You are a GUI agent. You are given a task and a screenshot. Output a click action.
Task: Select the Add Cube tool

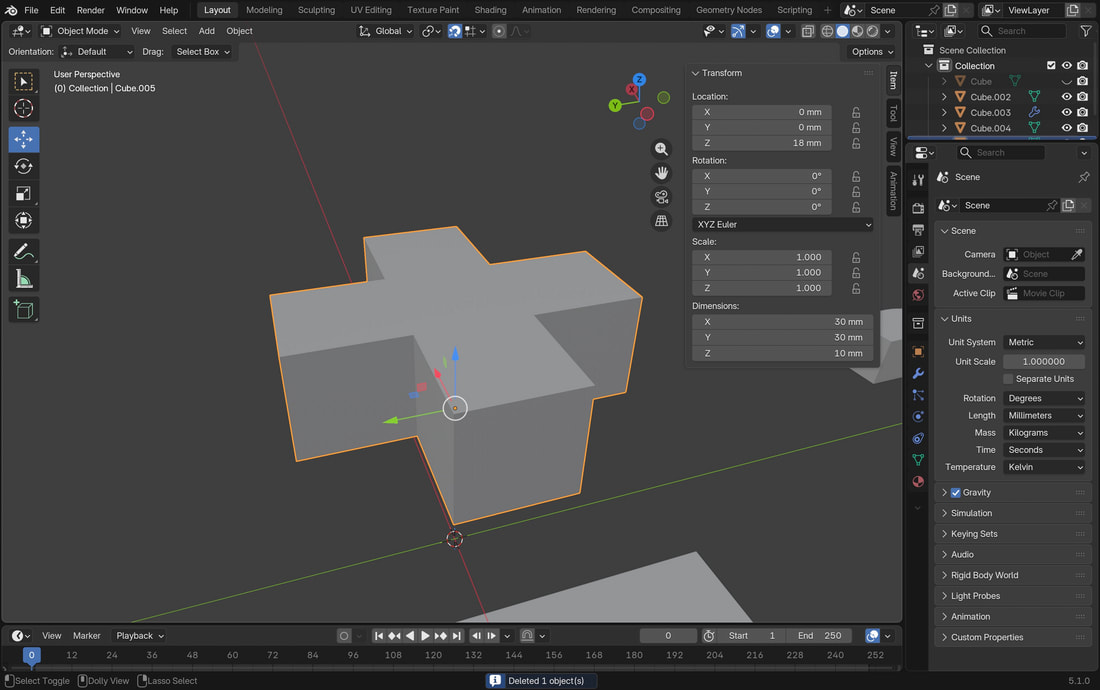pyautogui.click(x=24, y=310)
